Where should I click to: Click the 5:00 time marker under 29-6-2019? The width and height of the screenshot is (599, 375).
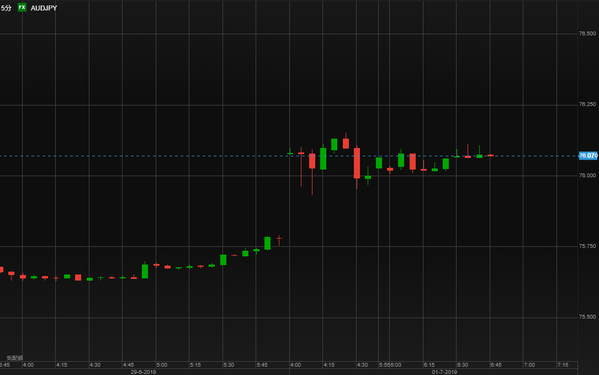(x=162, y=365)
